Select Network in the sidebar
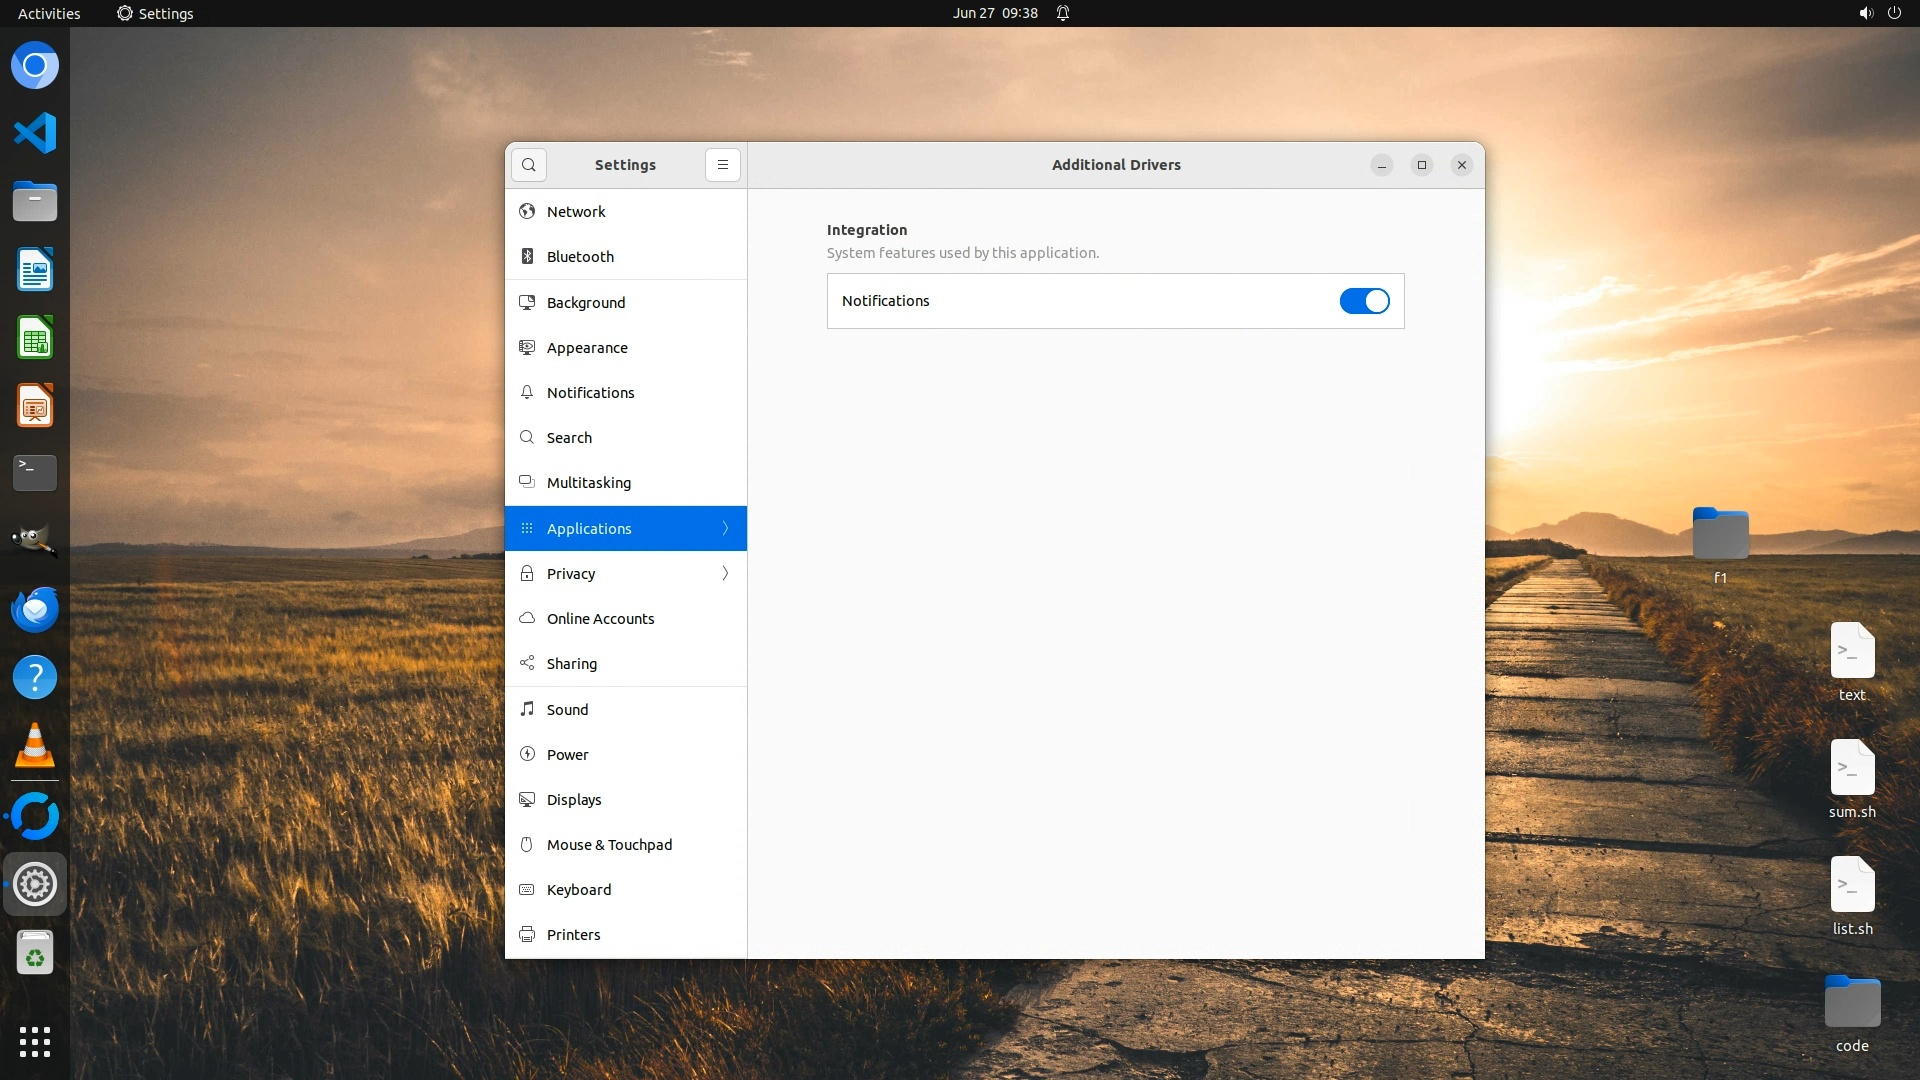This screenshot has height=1080, width=1920. pos(576,212)
